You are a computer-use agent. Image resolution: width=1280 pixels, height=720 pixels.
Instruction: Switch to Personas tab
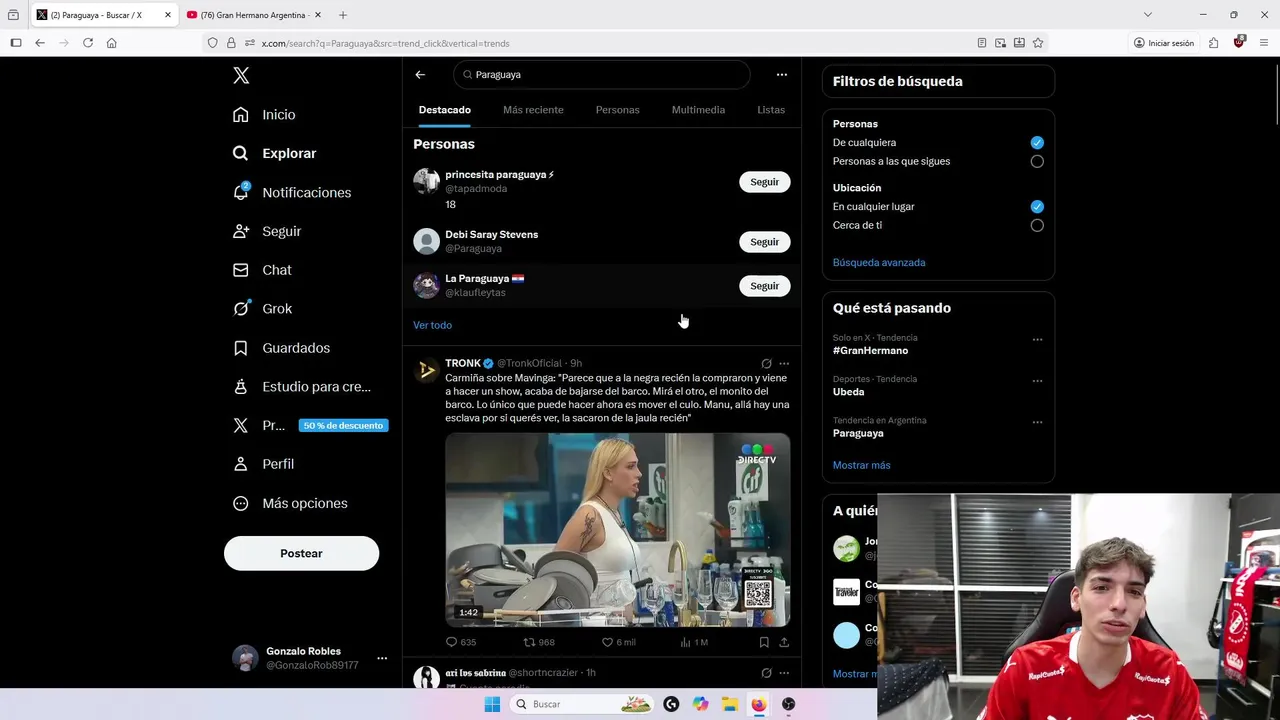tap(617, 110)
